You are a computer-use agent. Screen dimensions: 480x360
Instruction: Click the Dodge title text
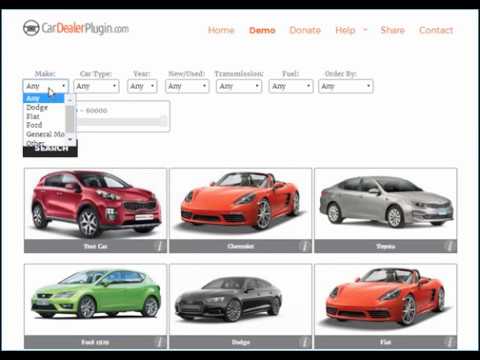241,342
